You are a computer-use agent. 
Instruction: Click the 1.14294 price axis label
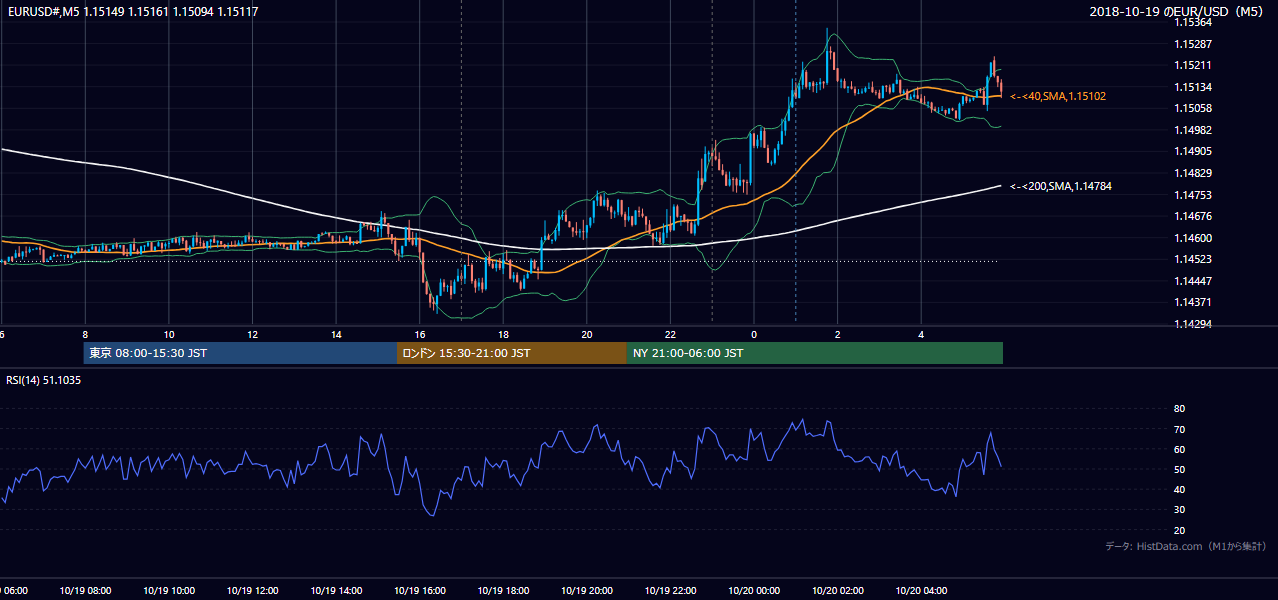[1192, 325]
